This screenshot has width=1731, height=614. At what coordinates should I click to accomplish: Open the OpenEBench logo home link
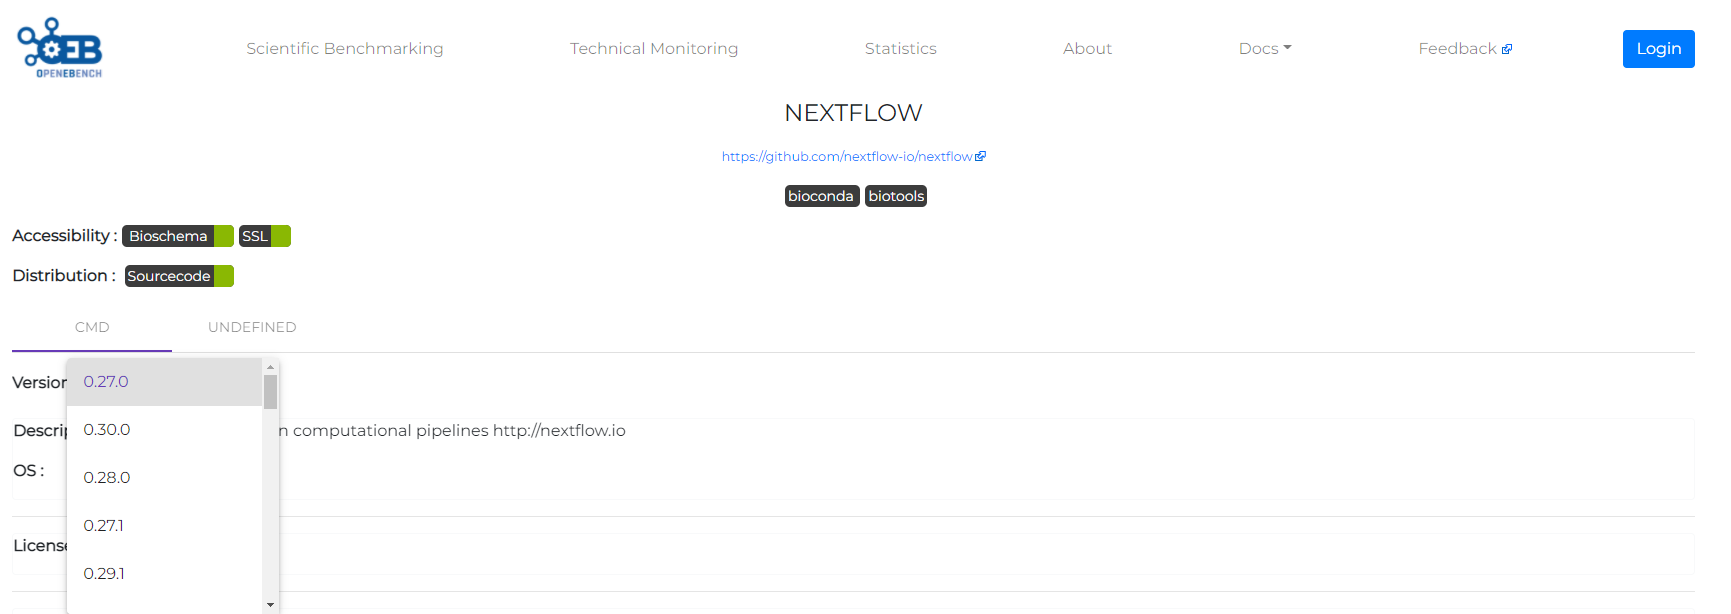click(x=60, y=48)
